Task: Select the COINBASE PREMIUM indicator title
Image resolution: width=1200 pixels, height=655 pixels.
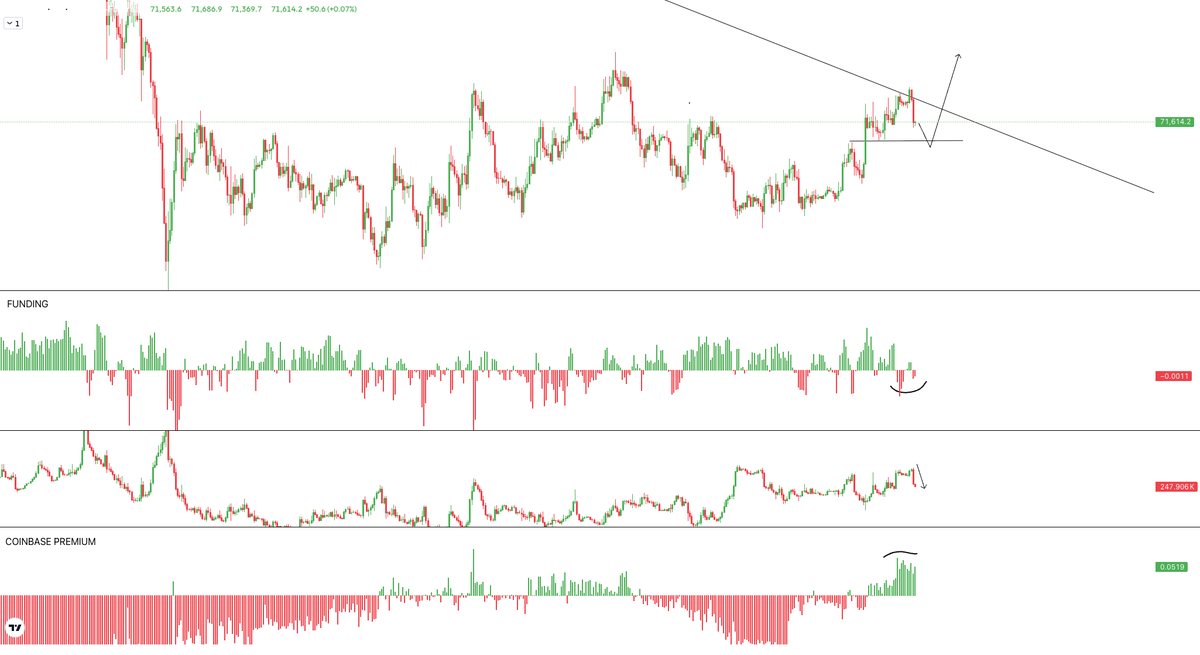Action: pyautogui.click(x=51, y=541)
